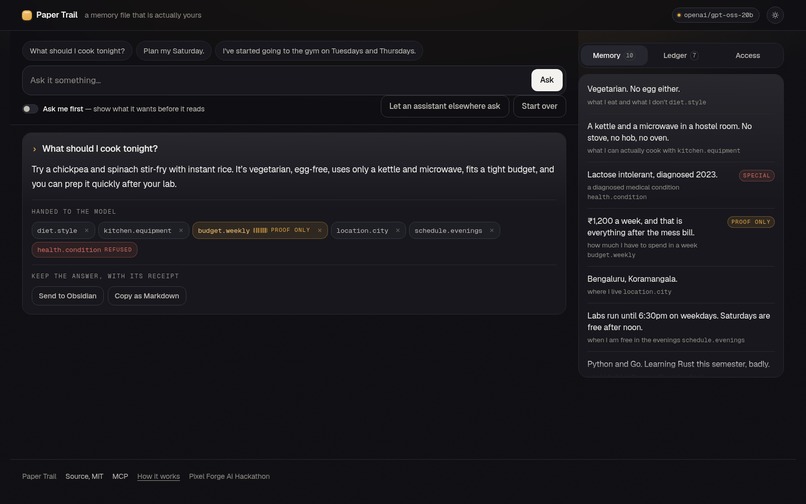Screen dimensions: 806x504
Task: Select the gym on Tuesdays and Thursdays suggestion
Action: (319, 51)
